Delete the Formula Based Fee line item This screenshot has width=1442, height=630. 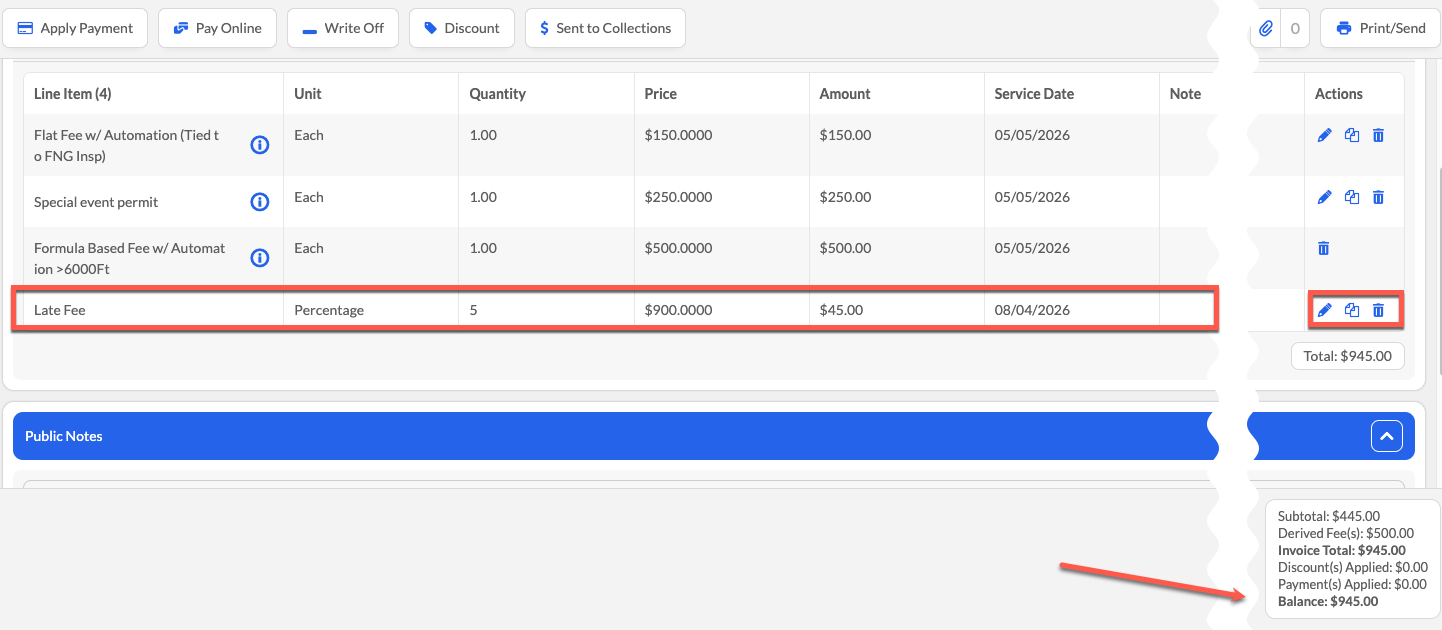pyautogui.click(x=1324, y=248)
